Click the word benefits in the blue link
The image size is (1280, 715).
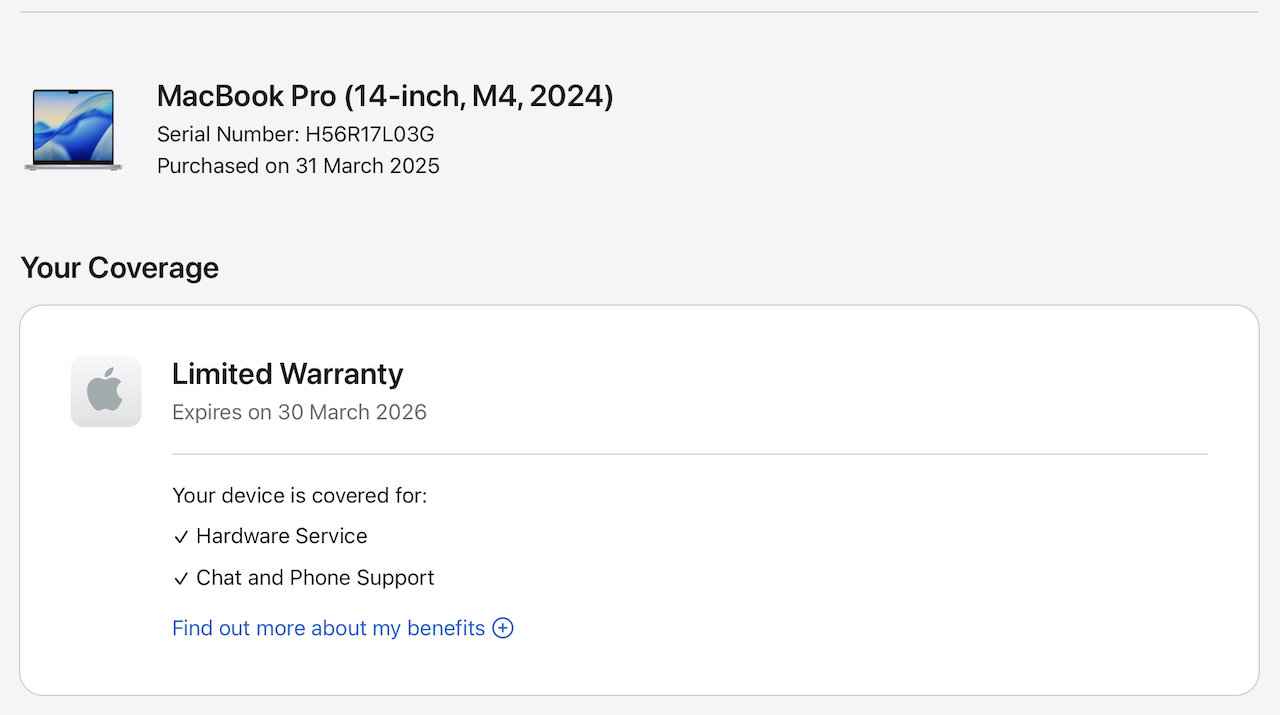coord(446,628)
